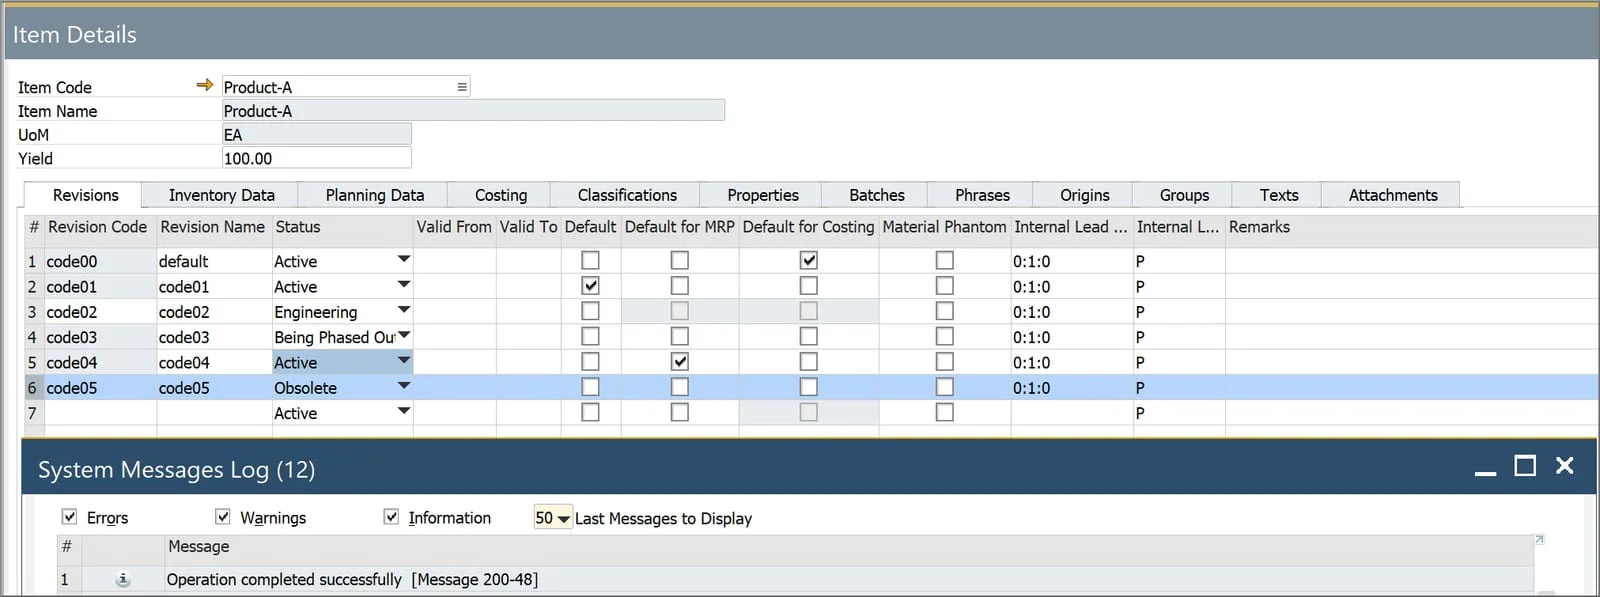1600x597 pixels.
Task: Open Status dropdown for code04 row
Action: [x=403, y=360]
